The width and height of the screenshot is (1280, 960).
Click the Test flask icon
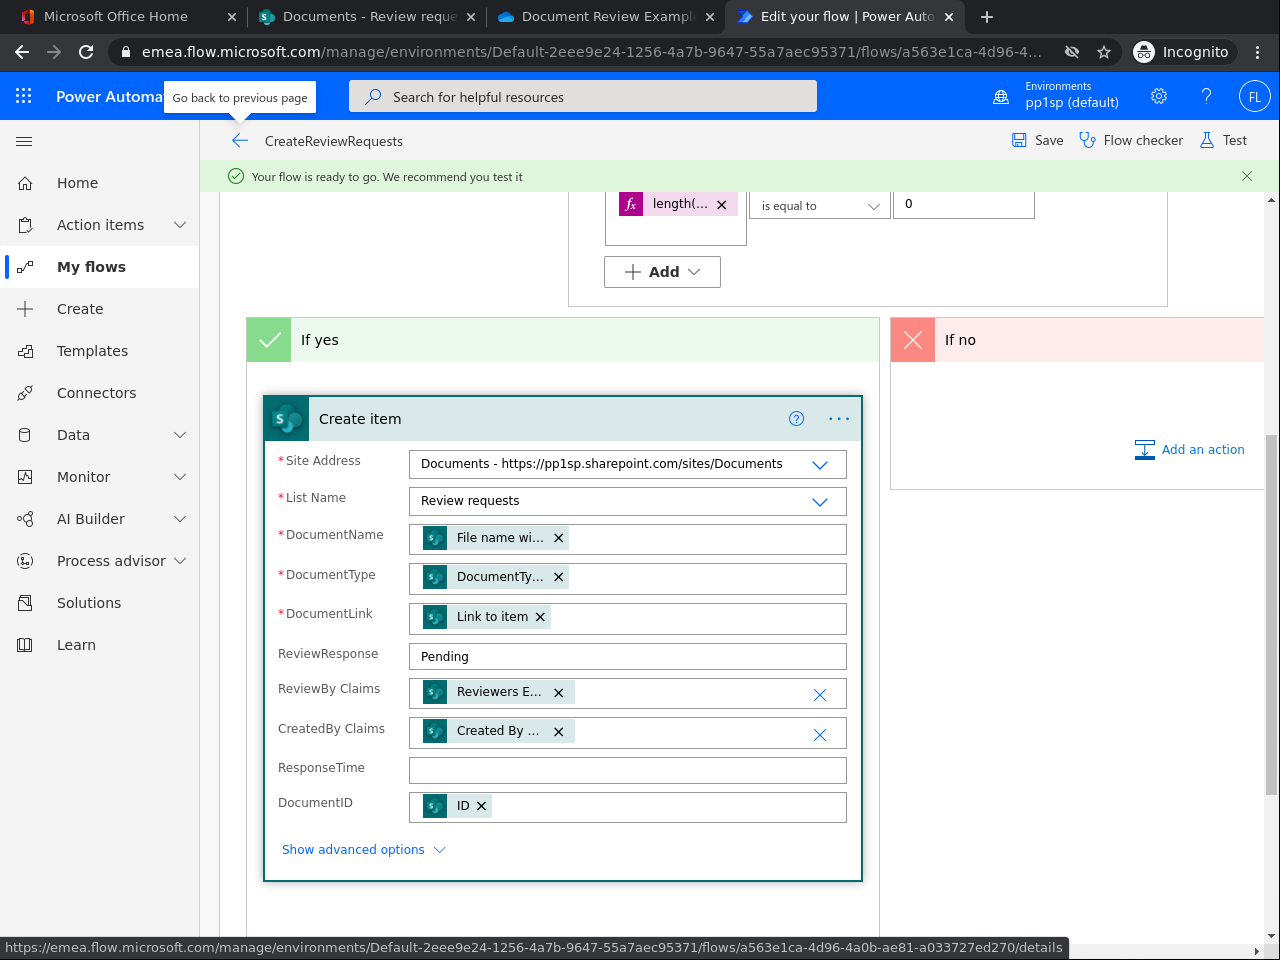click(x=1207, y=141)
